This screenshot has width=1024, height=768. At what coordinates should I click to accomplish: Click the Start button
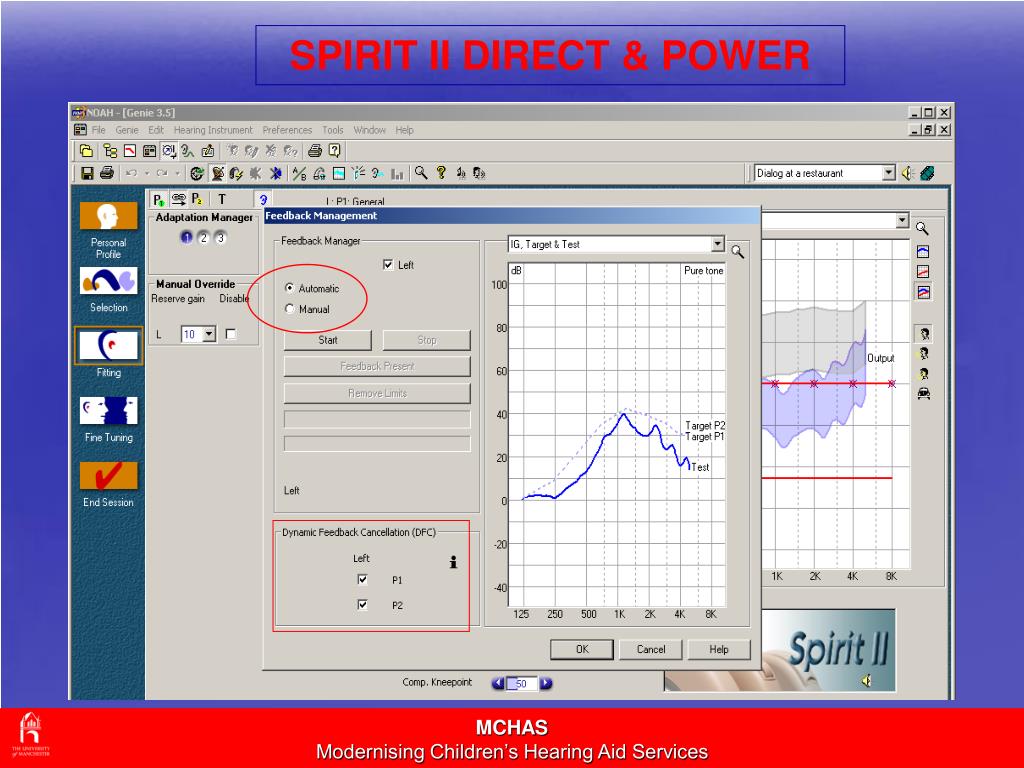(328, 340)
